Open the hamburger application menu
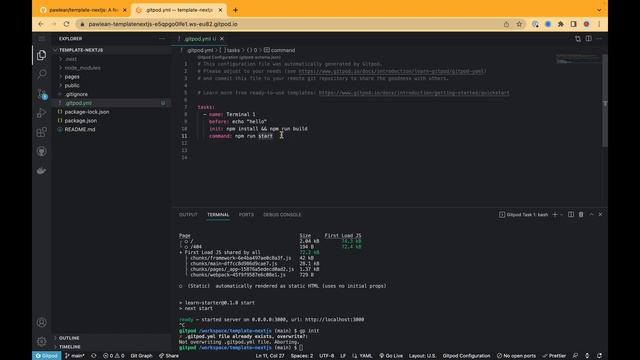Image resolution: width=640 pixels, height=360 pixels. [42, 39]
